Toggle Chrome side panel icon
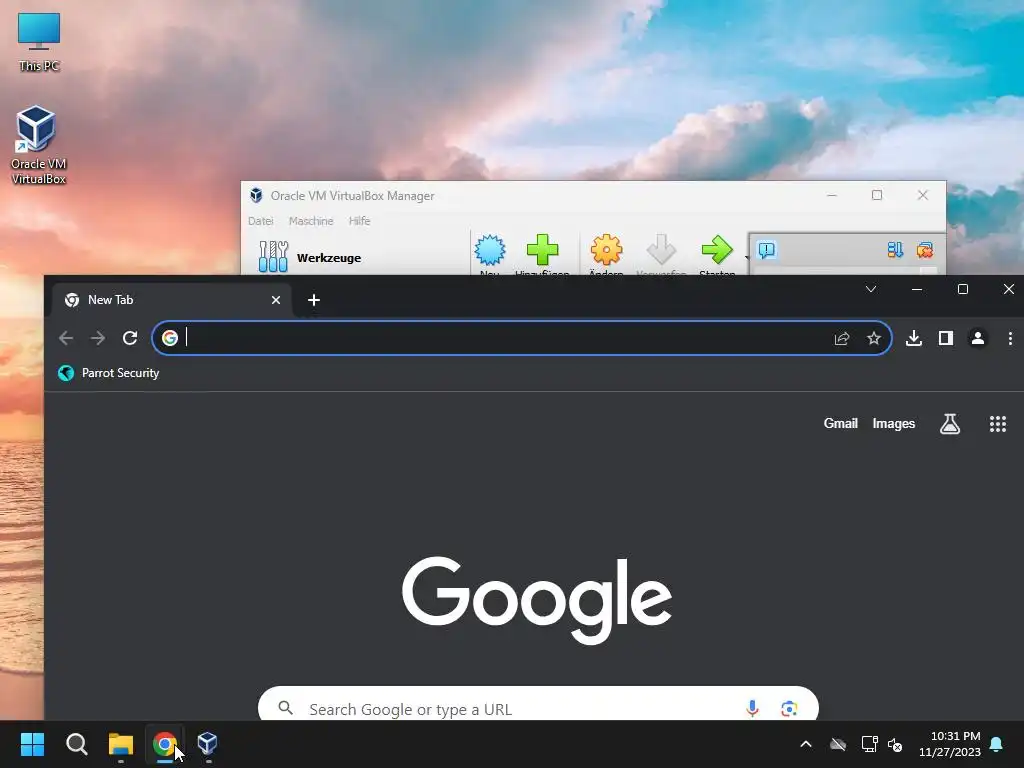Screen dimensions: 1024x768 (x=946, y=338)
